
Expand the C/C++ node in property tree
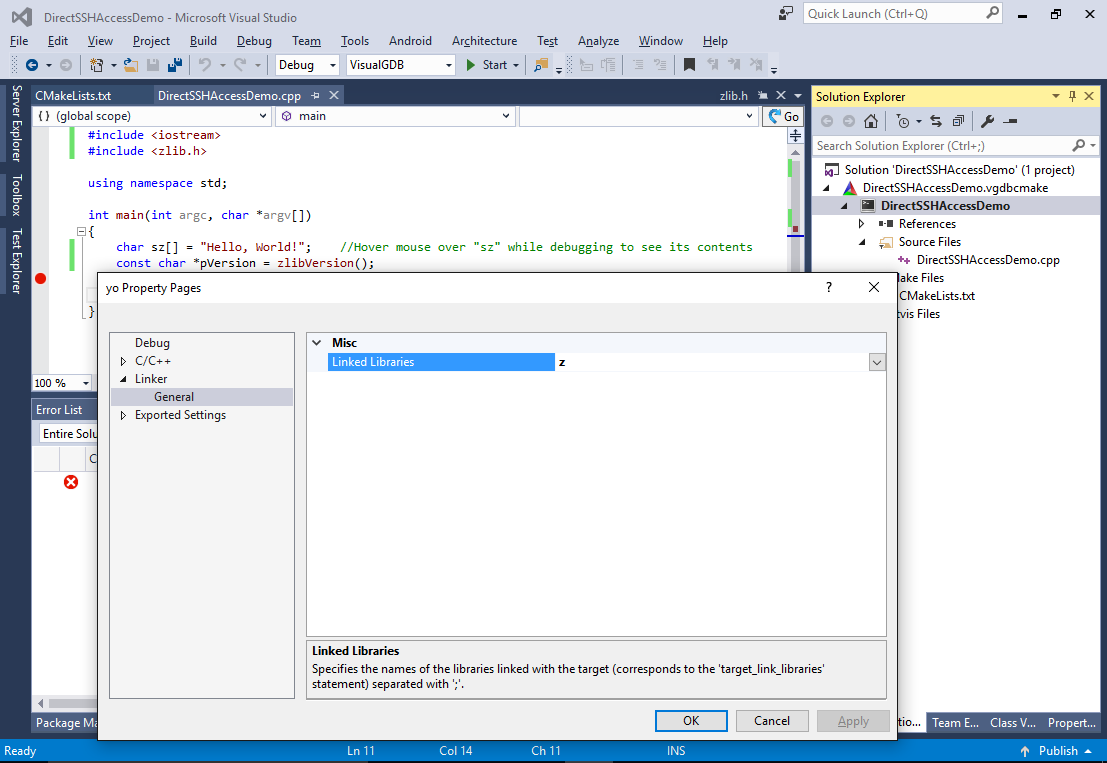123,361
